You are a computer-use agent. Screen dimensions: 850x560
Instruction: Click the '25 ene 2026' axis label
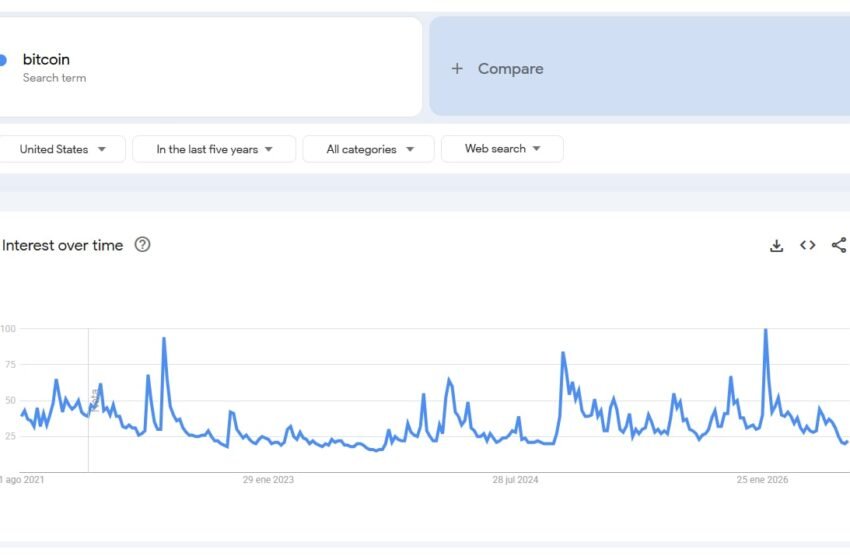point(762,480)
